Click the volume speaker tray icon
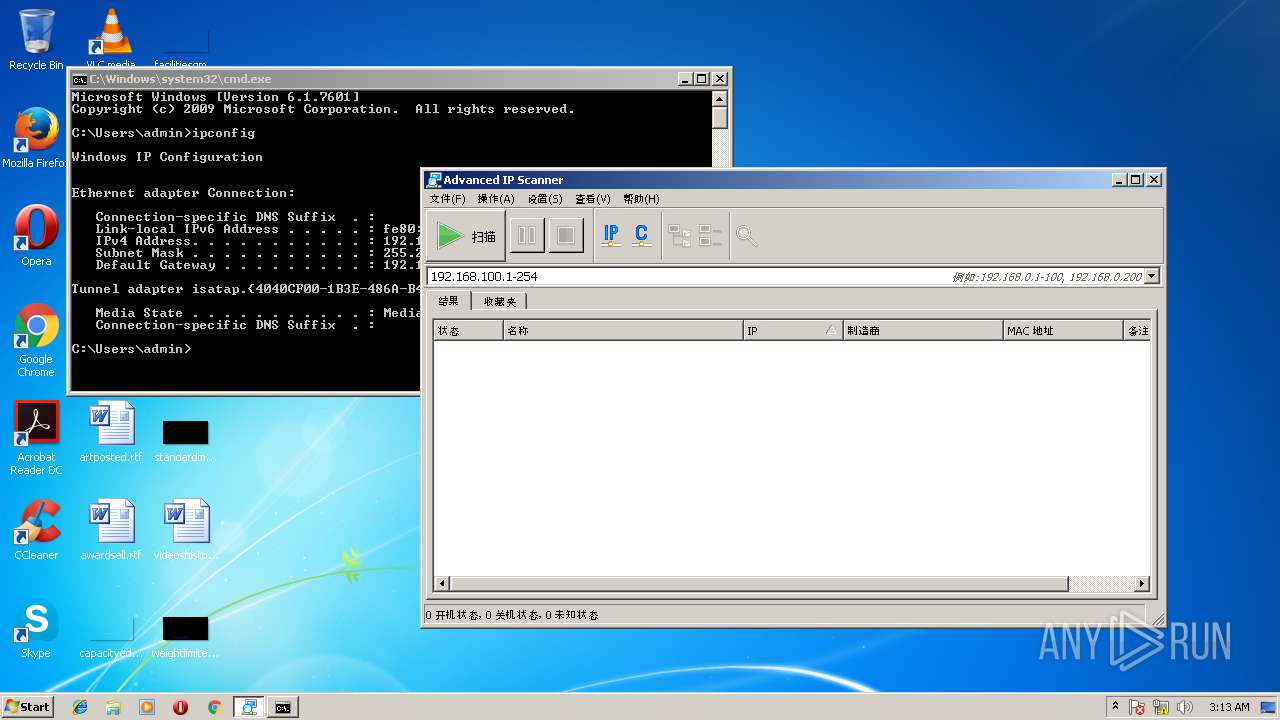The width and height of the screenshot is (1280, 720). pyautogui.click(x=1185, y=707)
